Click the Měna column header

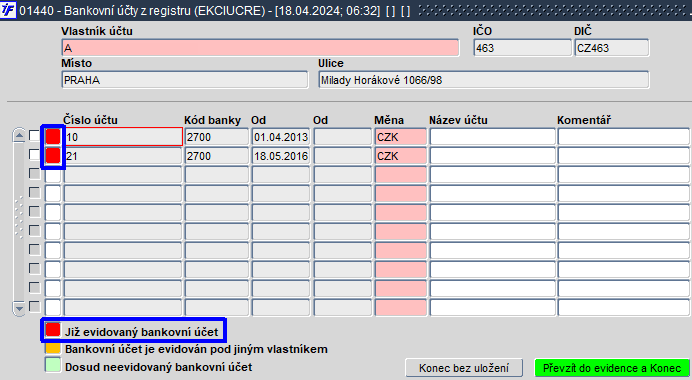pyautogui.click(x=389, y=120)
